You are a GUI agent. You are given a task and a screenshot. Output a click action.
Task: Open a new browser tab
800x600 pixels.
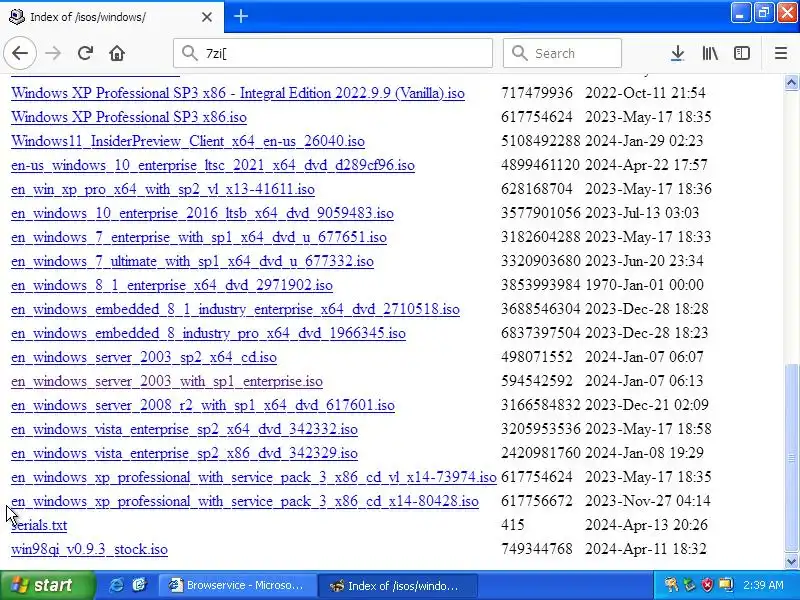click(x=241, y=16)
